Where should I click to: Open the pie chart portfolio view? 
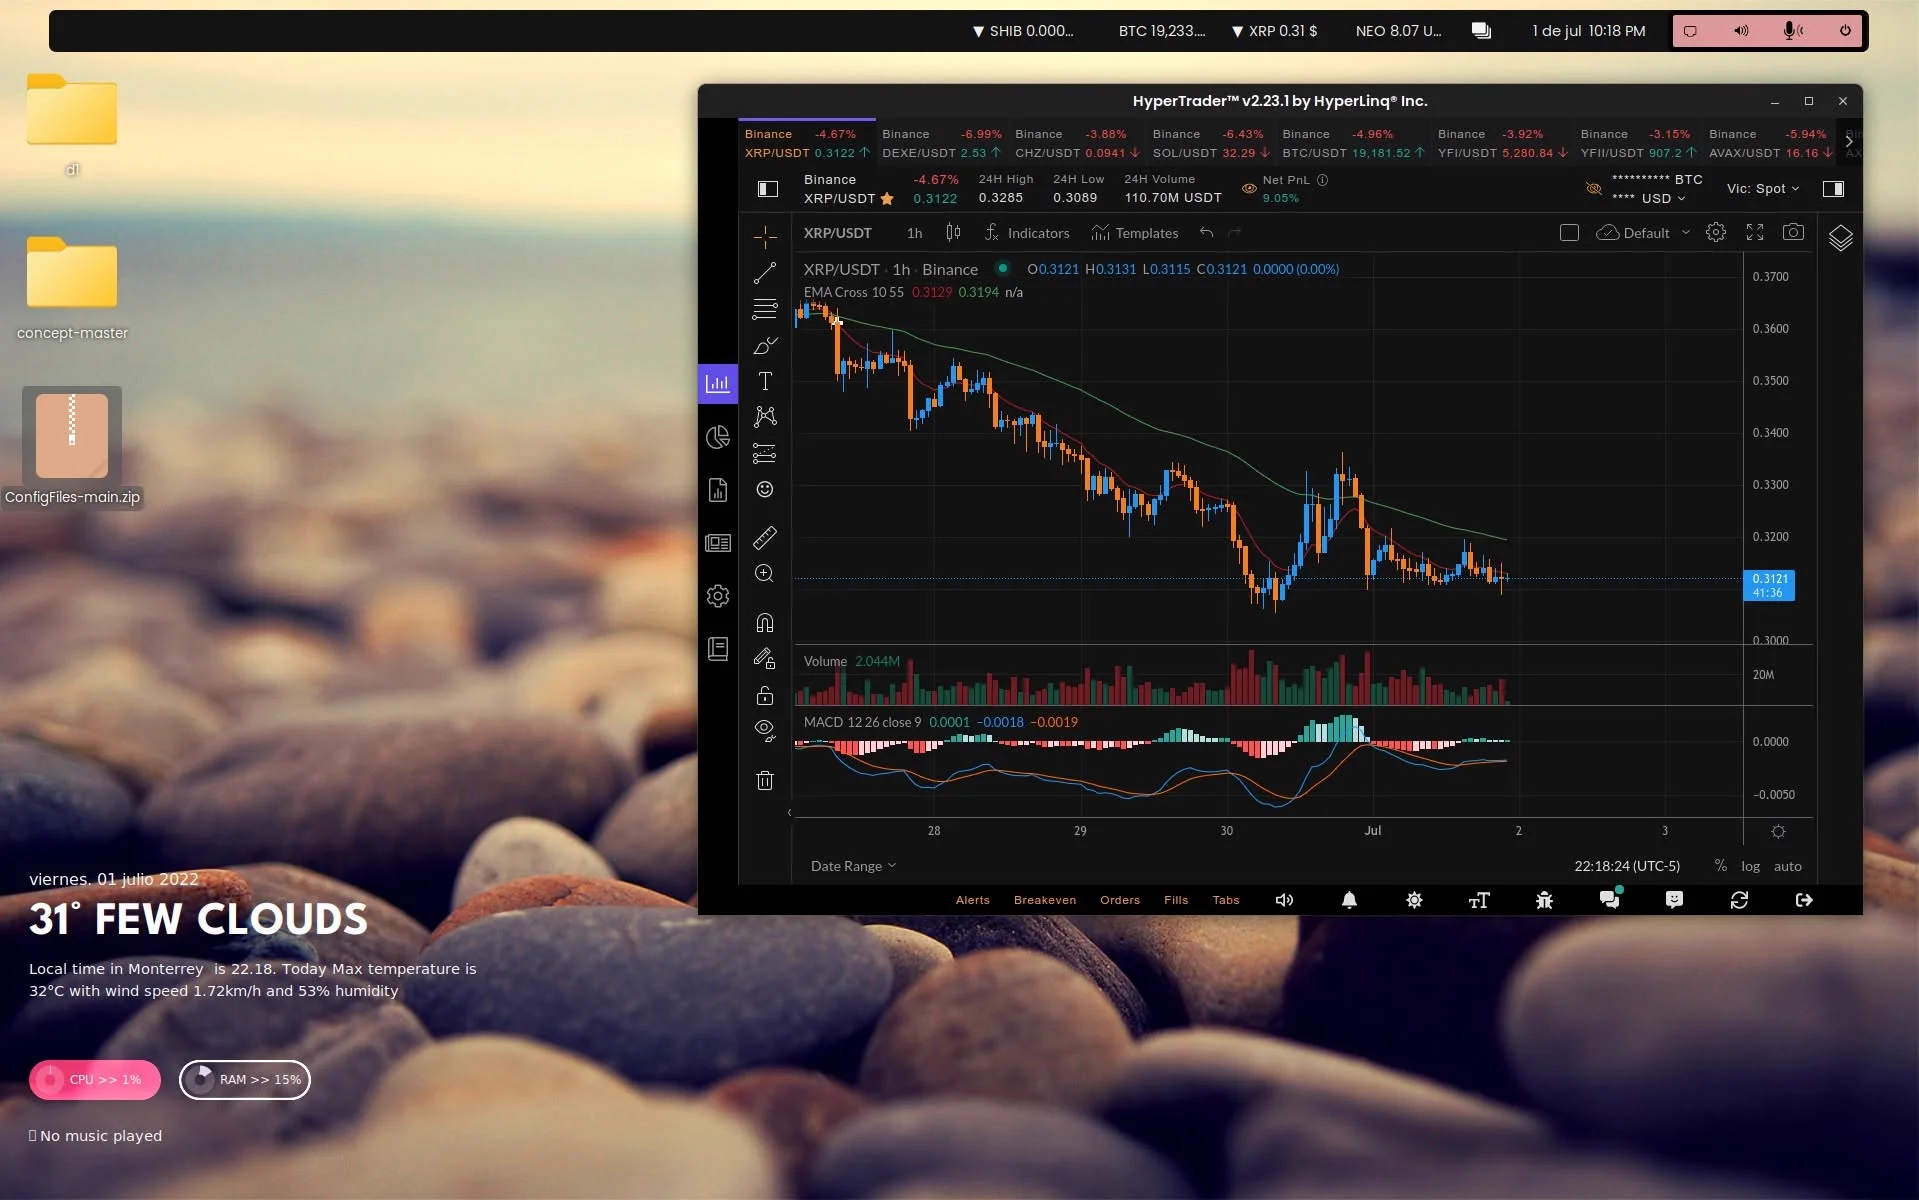[x=718, y=437]
